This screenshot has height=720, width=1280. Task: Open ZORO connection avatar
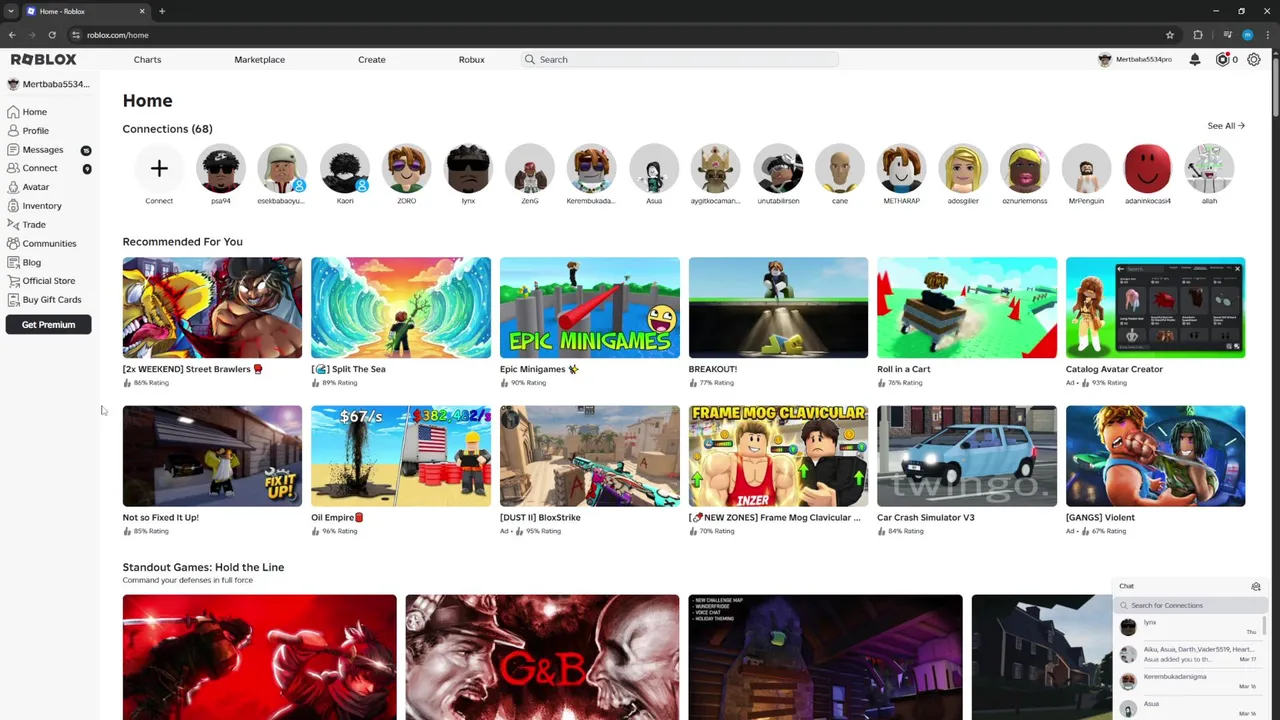click(406, 169)
